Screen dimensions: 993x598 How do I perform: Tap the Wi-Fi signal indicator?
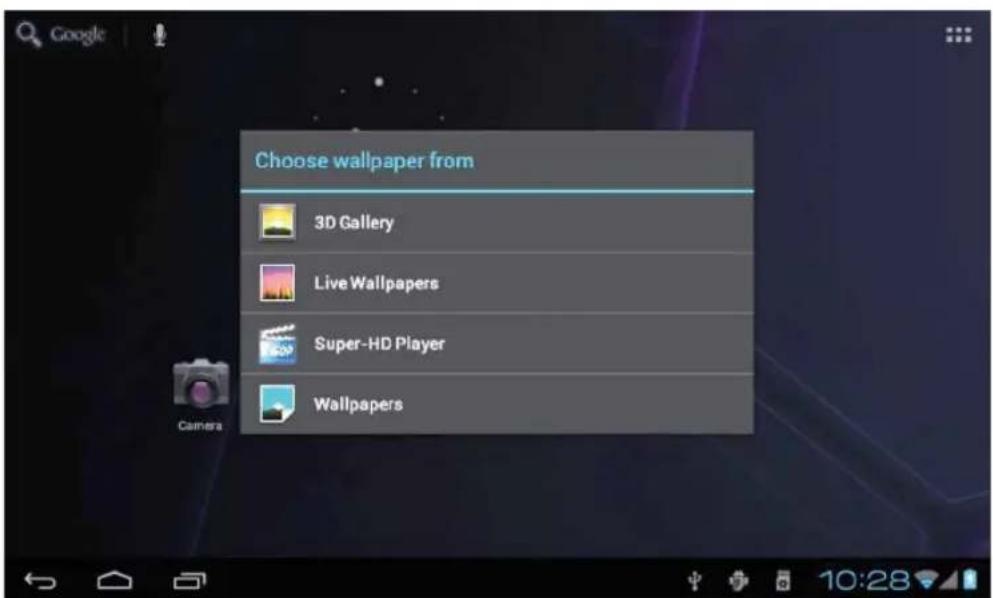tap(926, 579)
